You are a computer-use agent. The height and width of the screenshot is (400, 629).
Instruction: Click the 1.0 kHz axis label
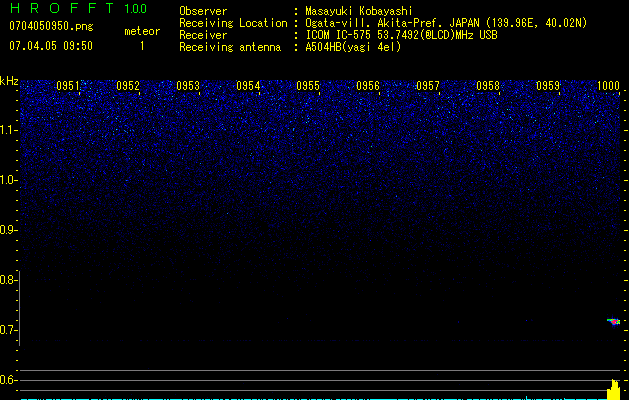point(8,180)
